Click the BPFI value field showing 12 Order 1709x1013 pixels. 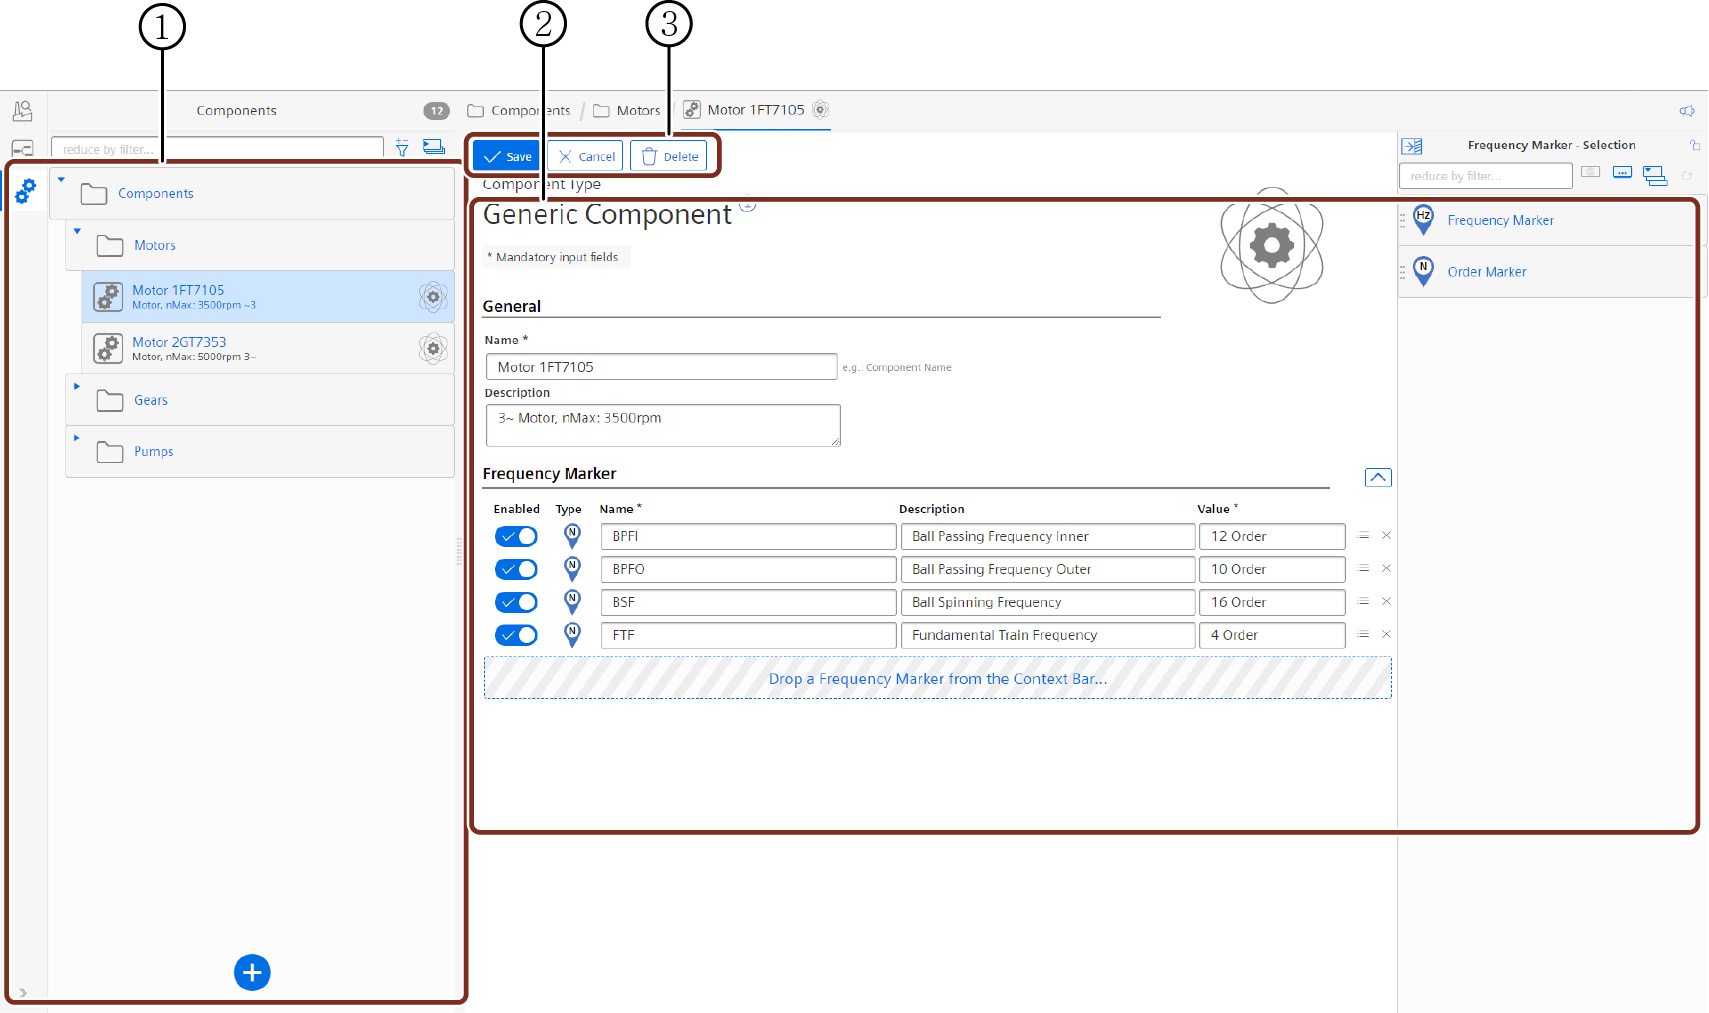[1272, 537]
